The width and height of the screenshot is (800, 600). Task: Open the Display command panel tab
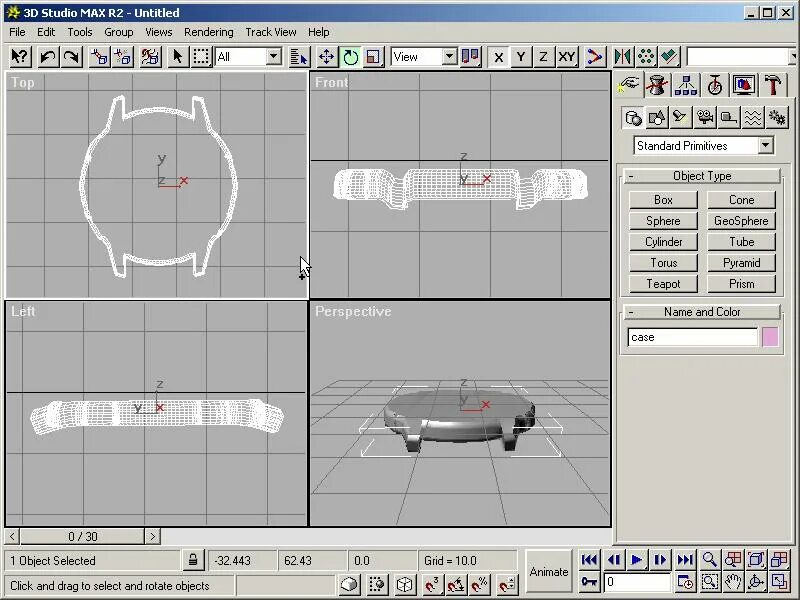point(743,85)
